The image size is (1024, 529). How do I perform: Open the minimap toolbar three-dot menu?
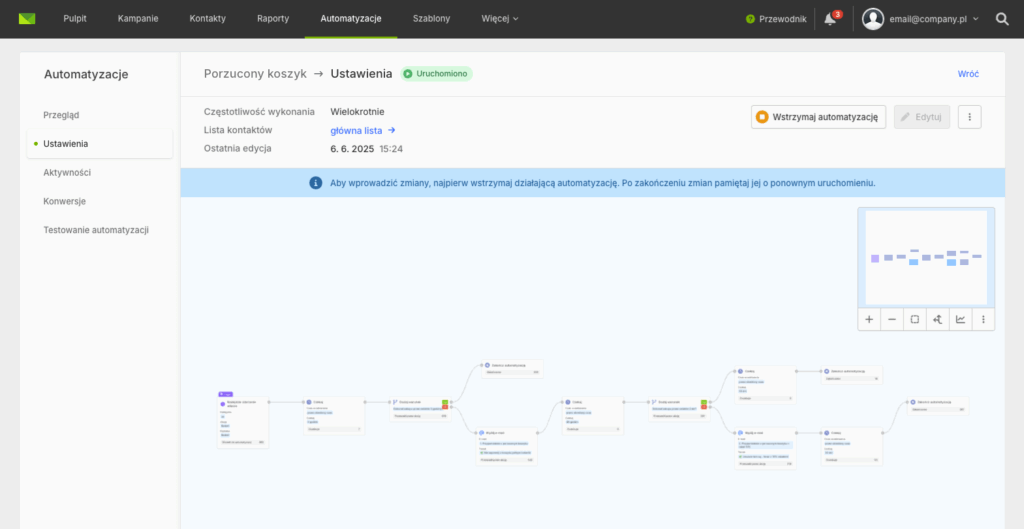tap(983, 319)
